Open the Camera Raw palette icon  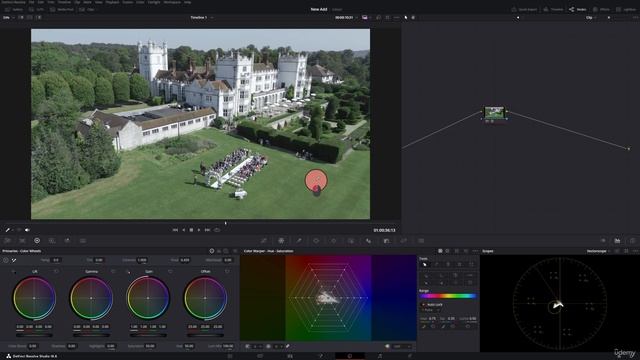(x=7, y=241)
